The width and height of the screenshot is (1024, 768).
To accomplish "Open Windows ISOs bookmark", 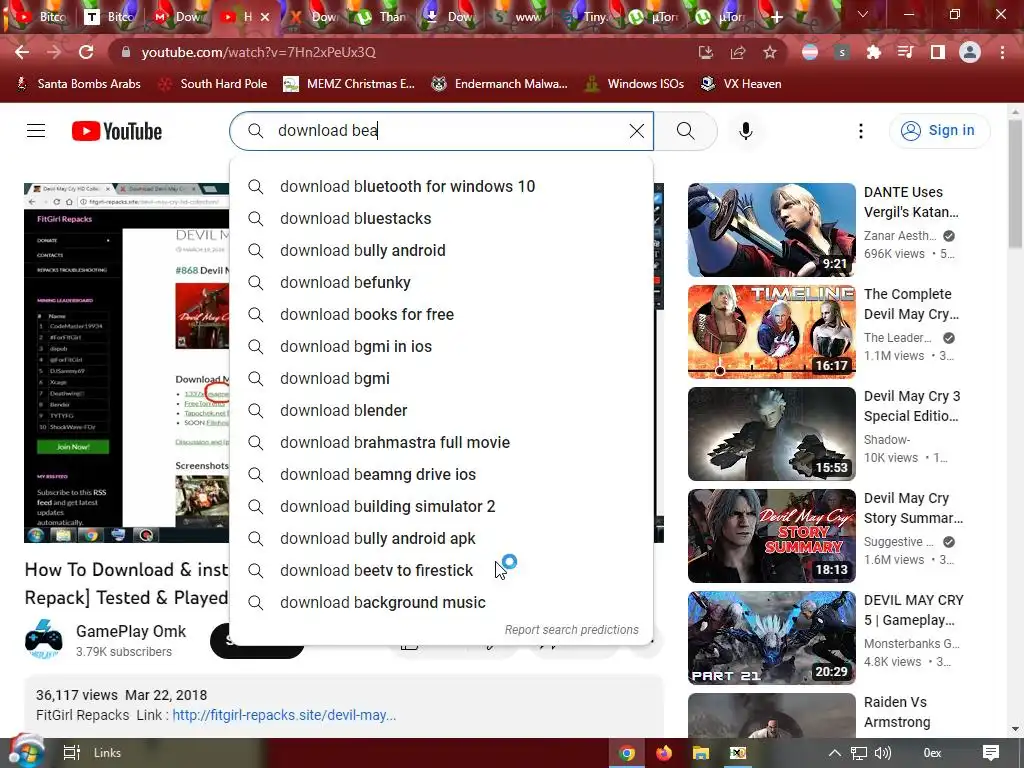I will pyautogui.click(x=633, y=84).
